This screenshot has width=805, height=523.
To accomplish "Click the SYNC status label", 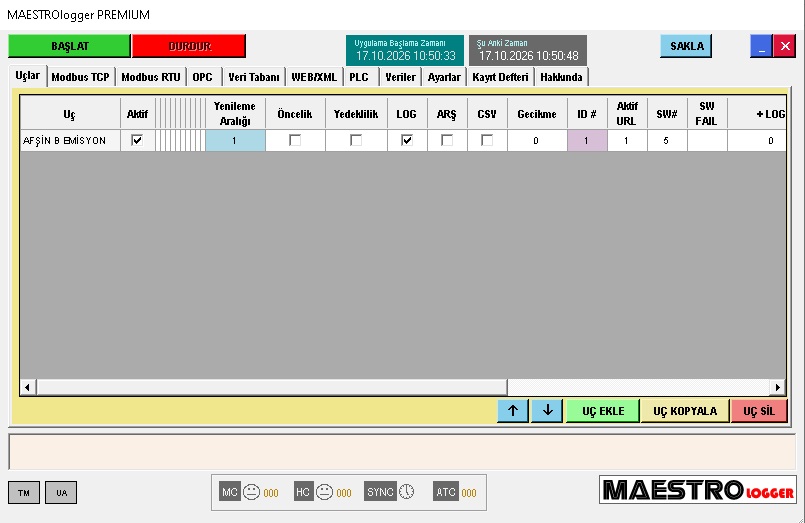I will [x=380, y=492].
